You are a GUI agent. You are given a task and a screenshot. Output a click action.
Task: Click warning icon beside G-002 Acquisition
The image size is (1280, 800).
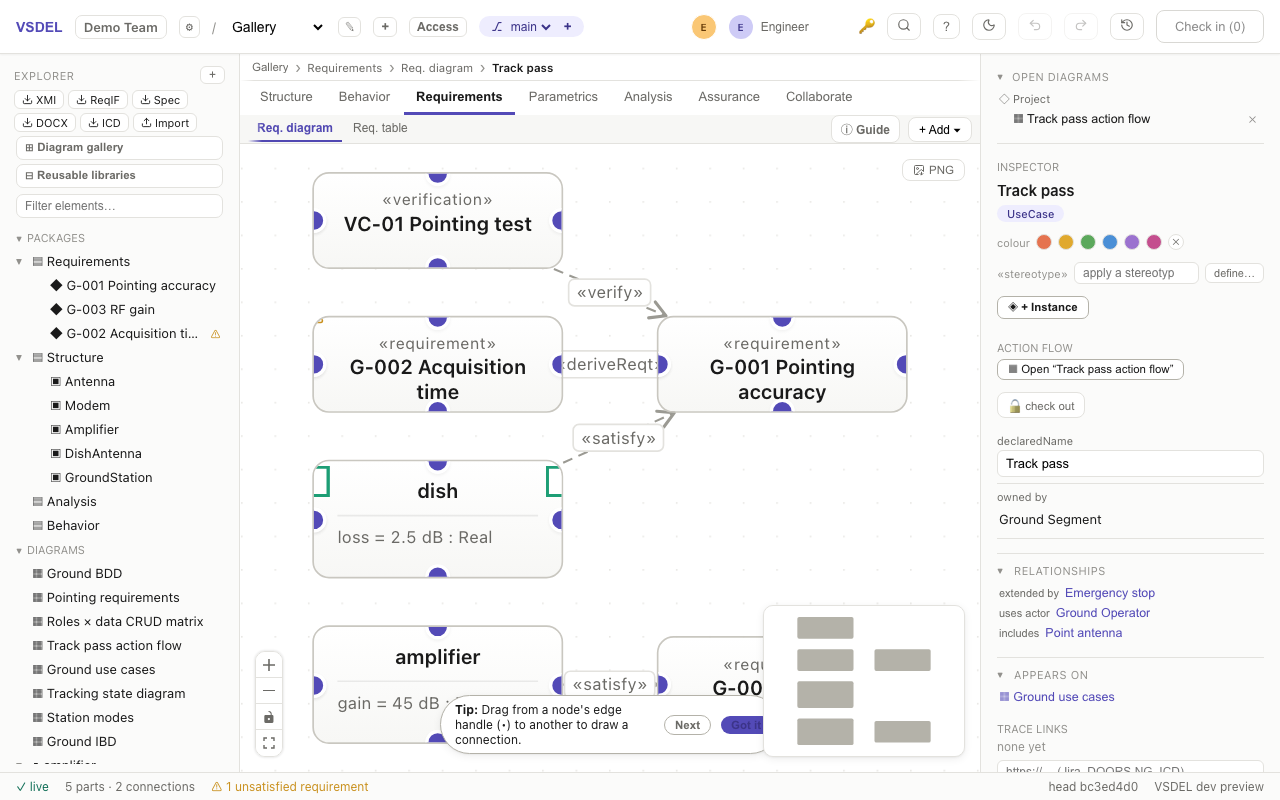click(x=215, y=334)
